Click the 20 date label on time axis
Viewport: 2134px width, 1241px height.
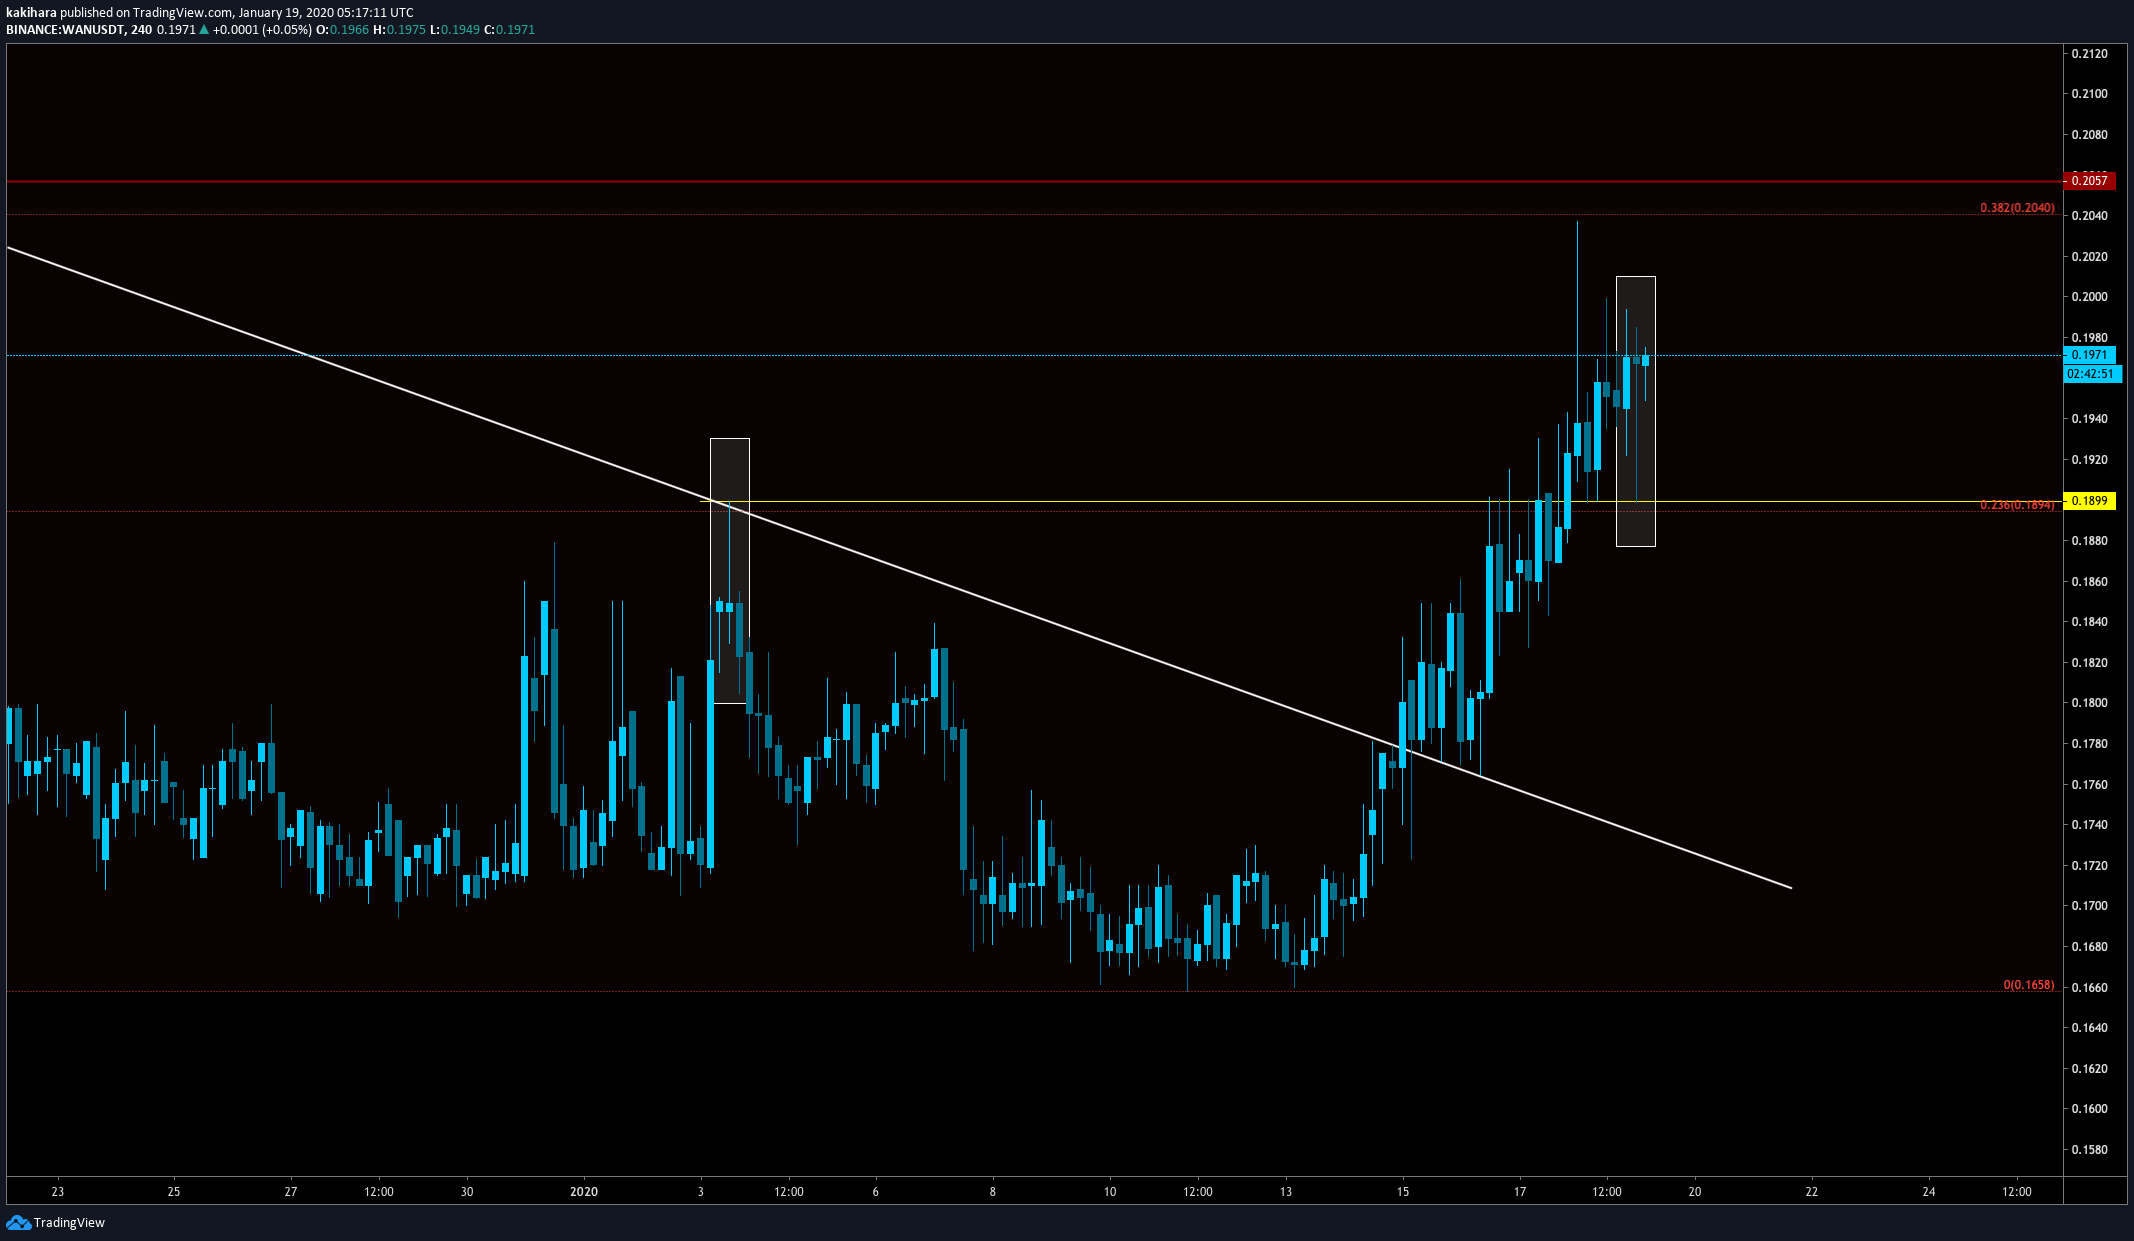(1695, 1192)
